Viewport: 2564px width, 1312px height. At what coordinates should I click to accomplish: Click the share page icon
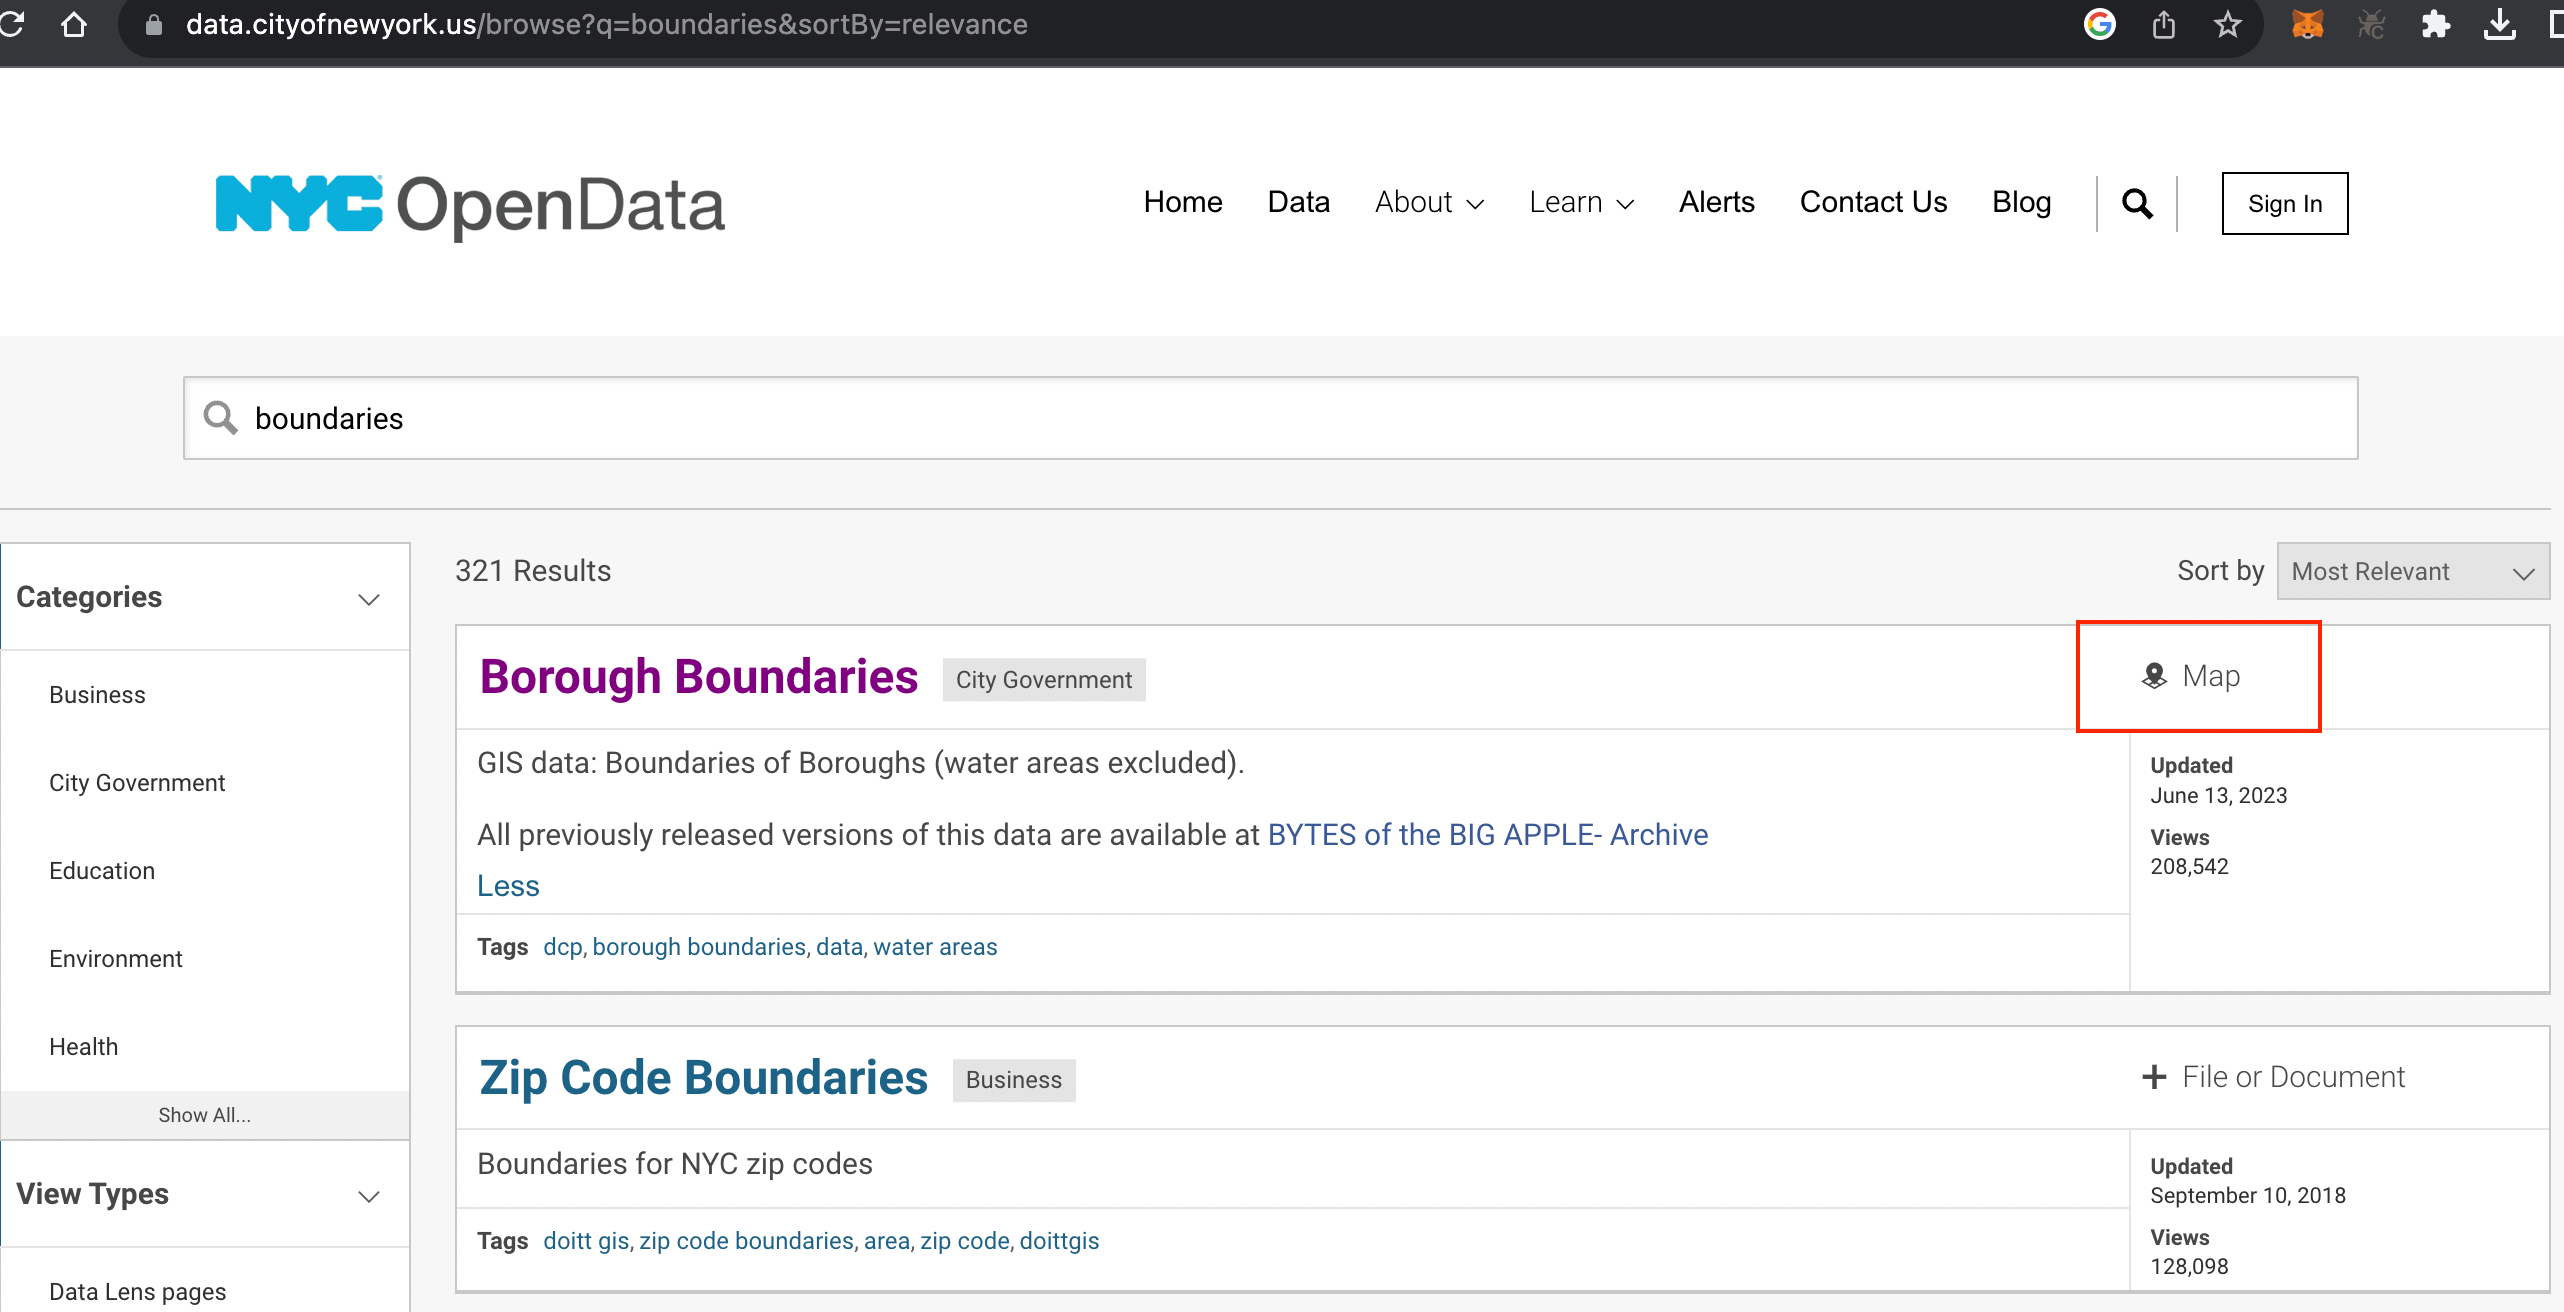[2164, 24]
